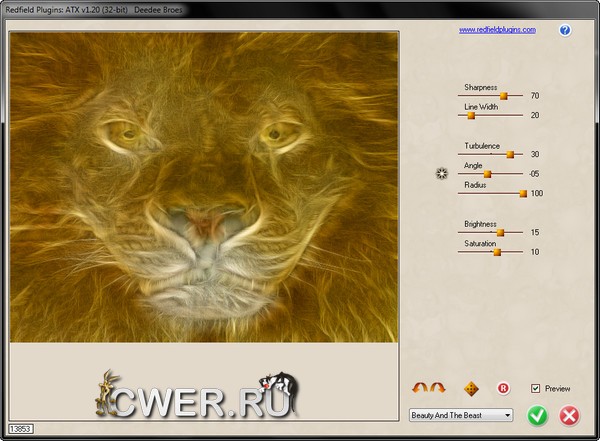Click the Brightness slider handle
Image resolution: width=600 pixels, height=441 pixels.
[500, 233]
